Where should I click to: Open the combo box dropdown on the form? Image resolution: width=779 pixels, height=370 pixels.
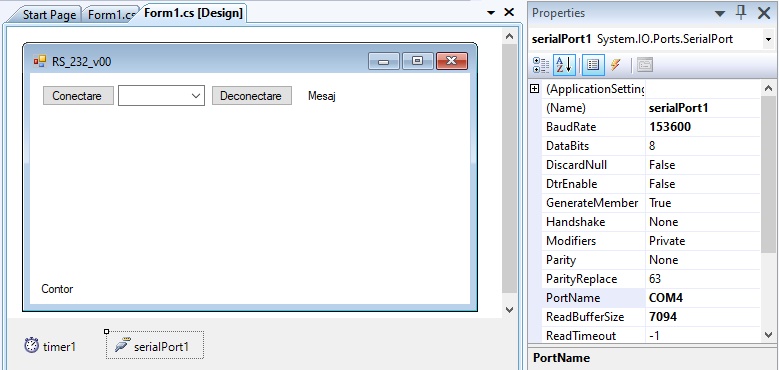click(x=196, y=96)
